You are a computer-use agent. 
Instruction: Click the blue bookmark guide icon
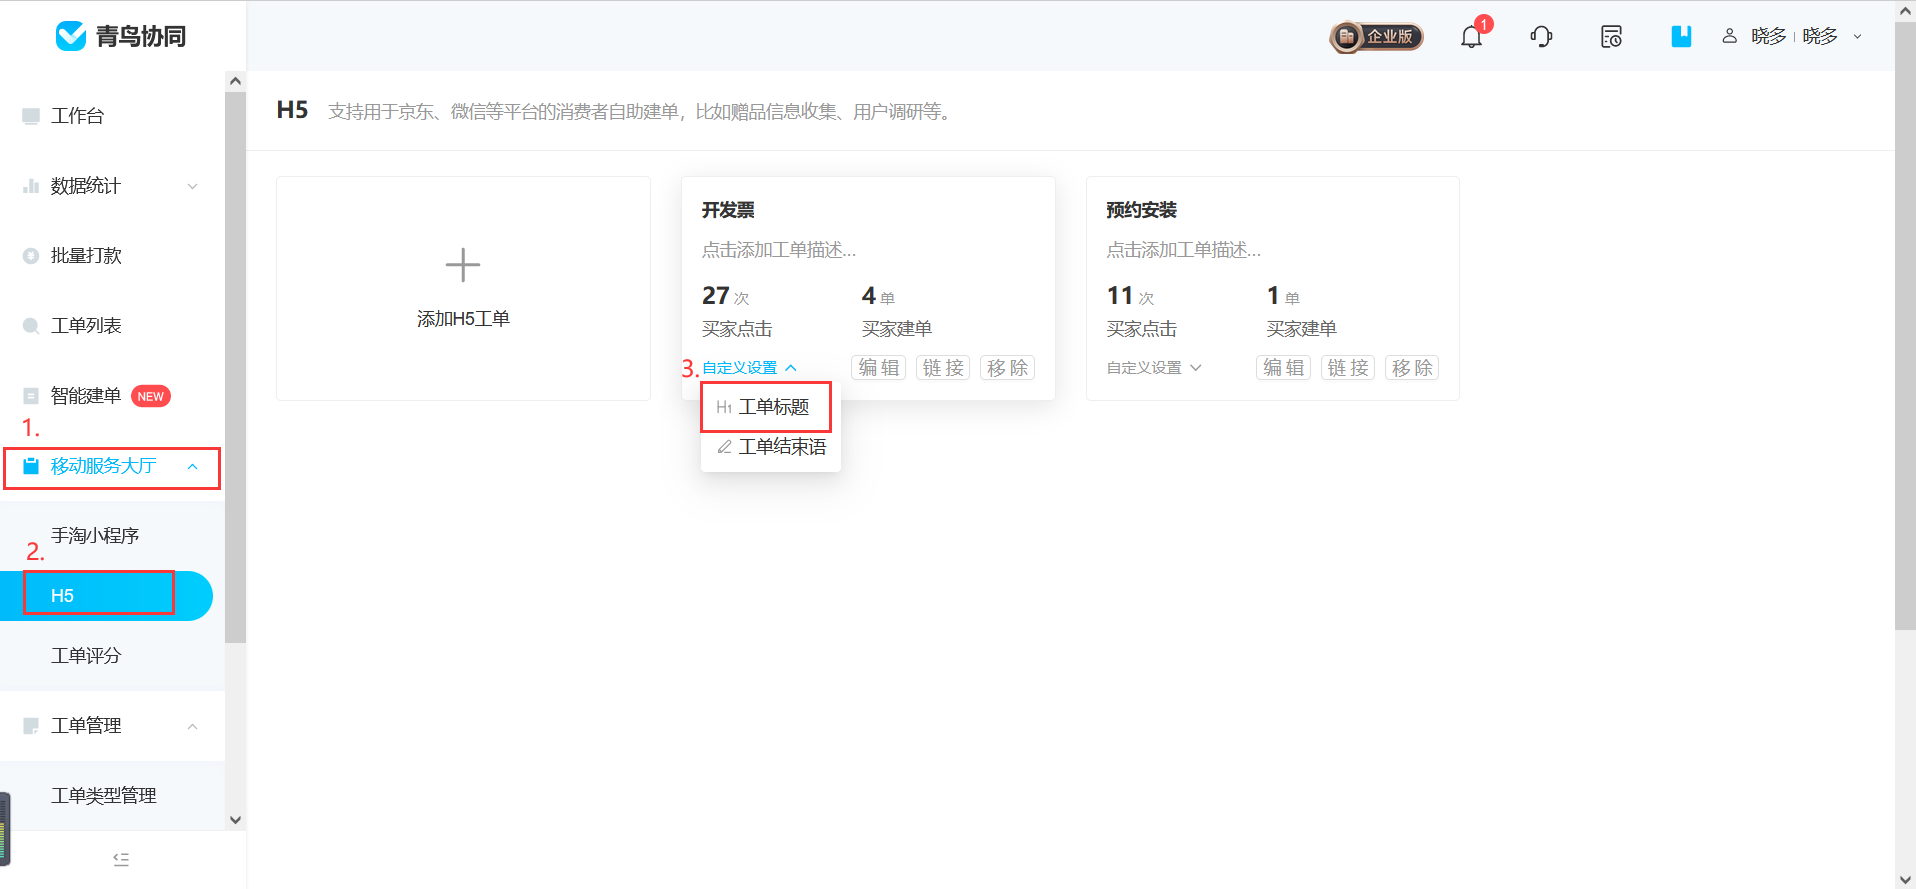[x=1681, y=37]
